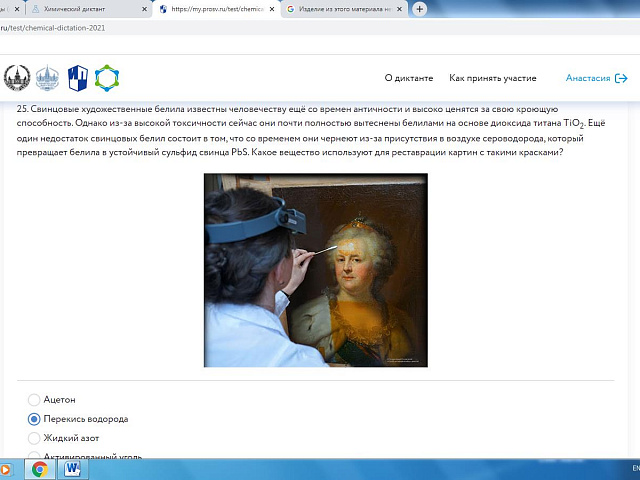The image size is (640, 480).
Task: Open a new browser tab with plus button
Action: pos(419,9)
